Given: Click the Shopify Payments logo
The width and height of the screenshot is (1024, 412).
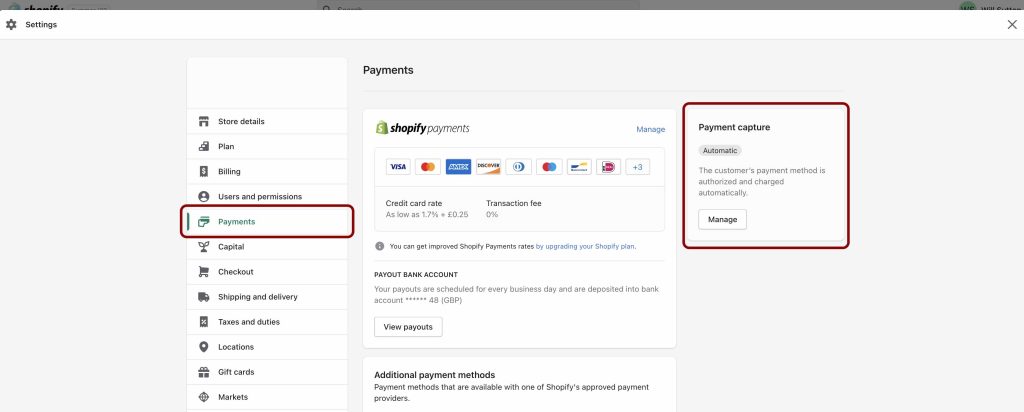Looking at the screenshot, I should (422, 128).
